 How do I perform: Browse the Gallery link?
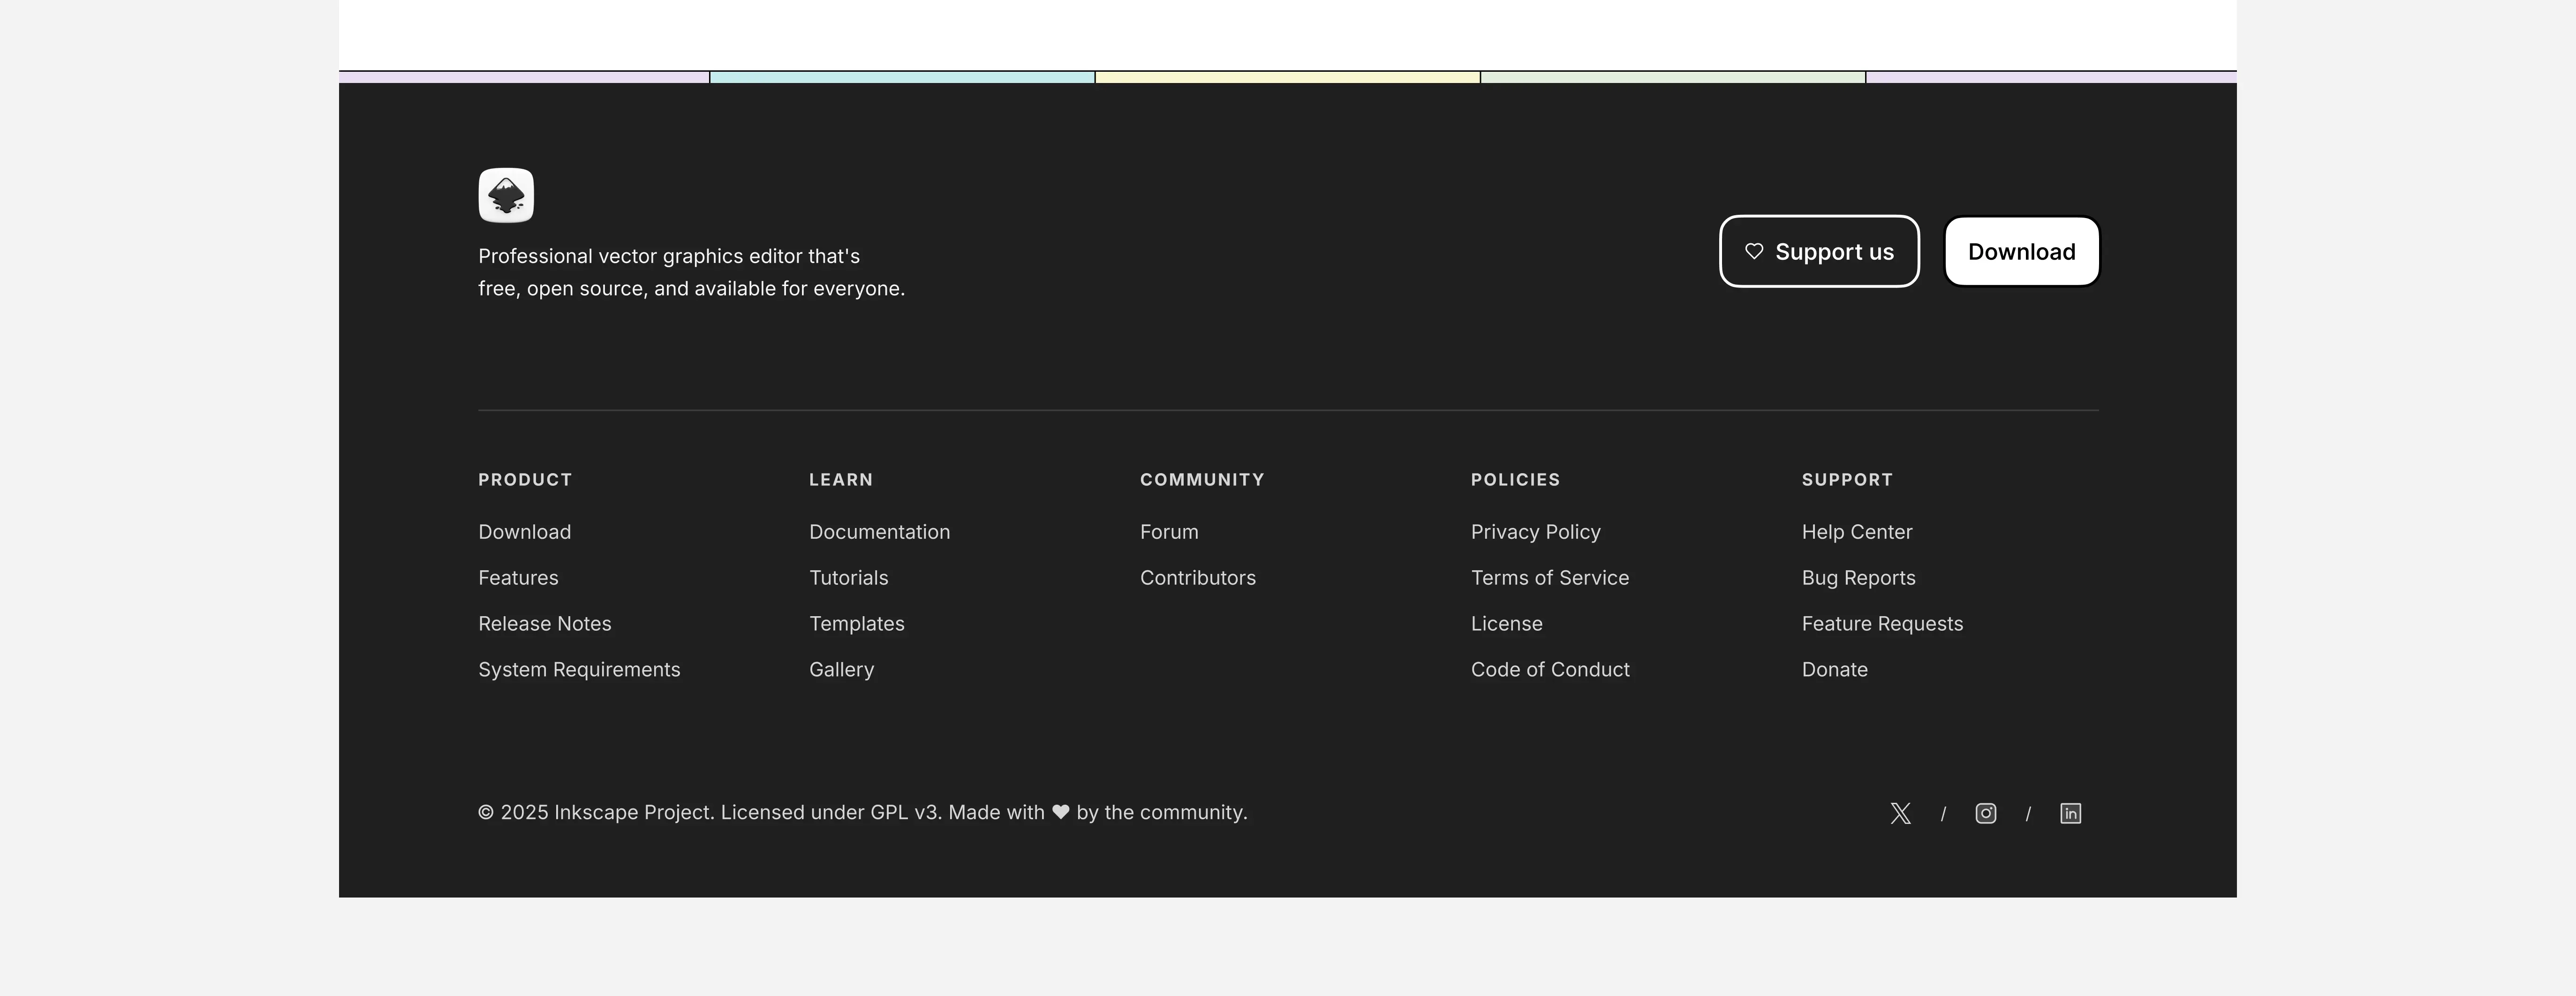point(841,670)
